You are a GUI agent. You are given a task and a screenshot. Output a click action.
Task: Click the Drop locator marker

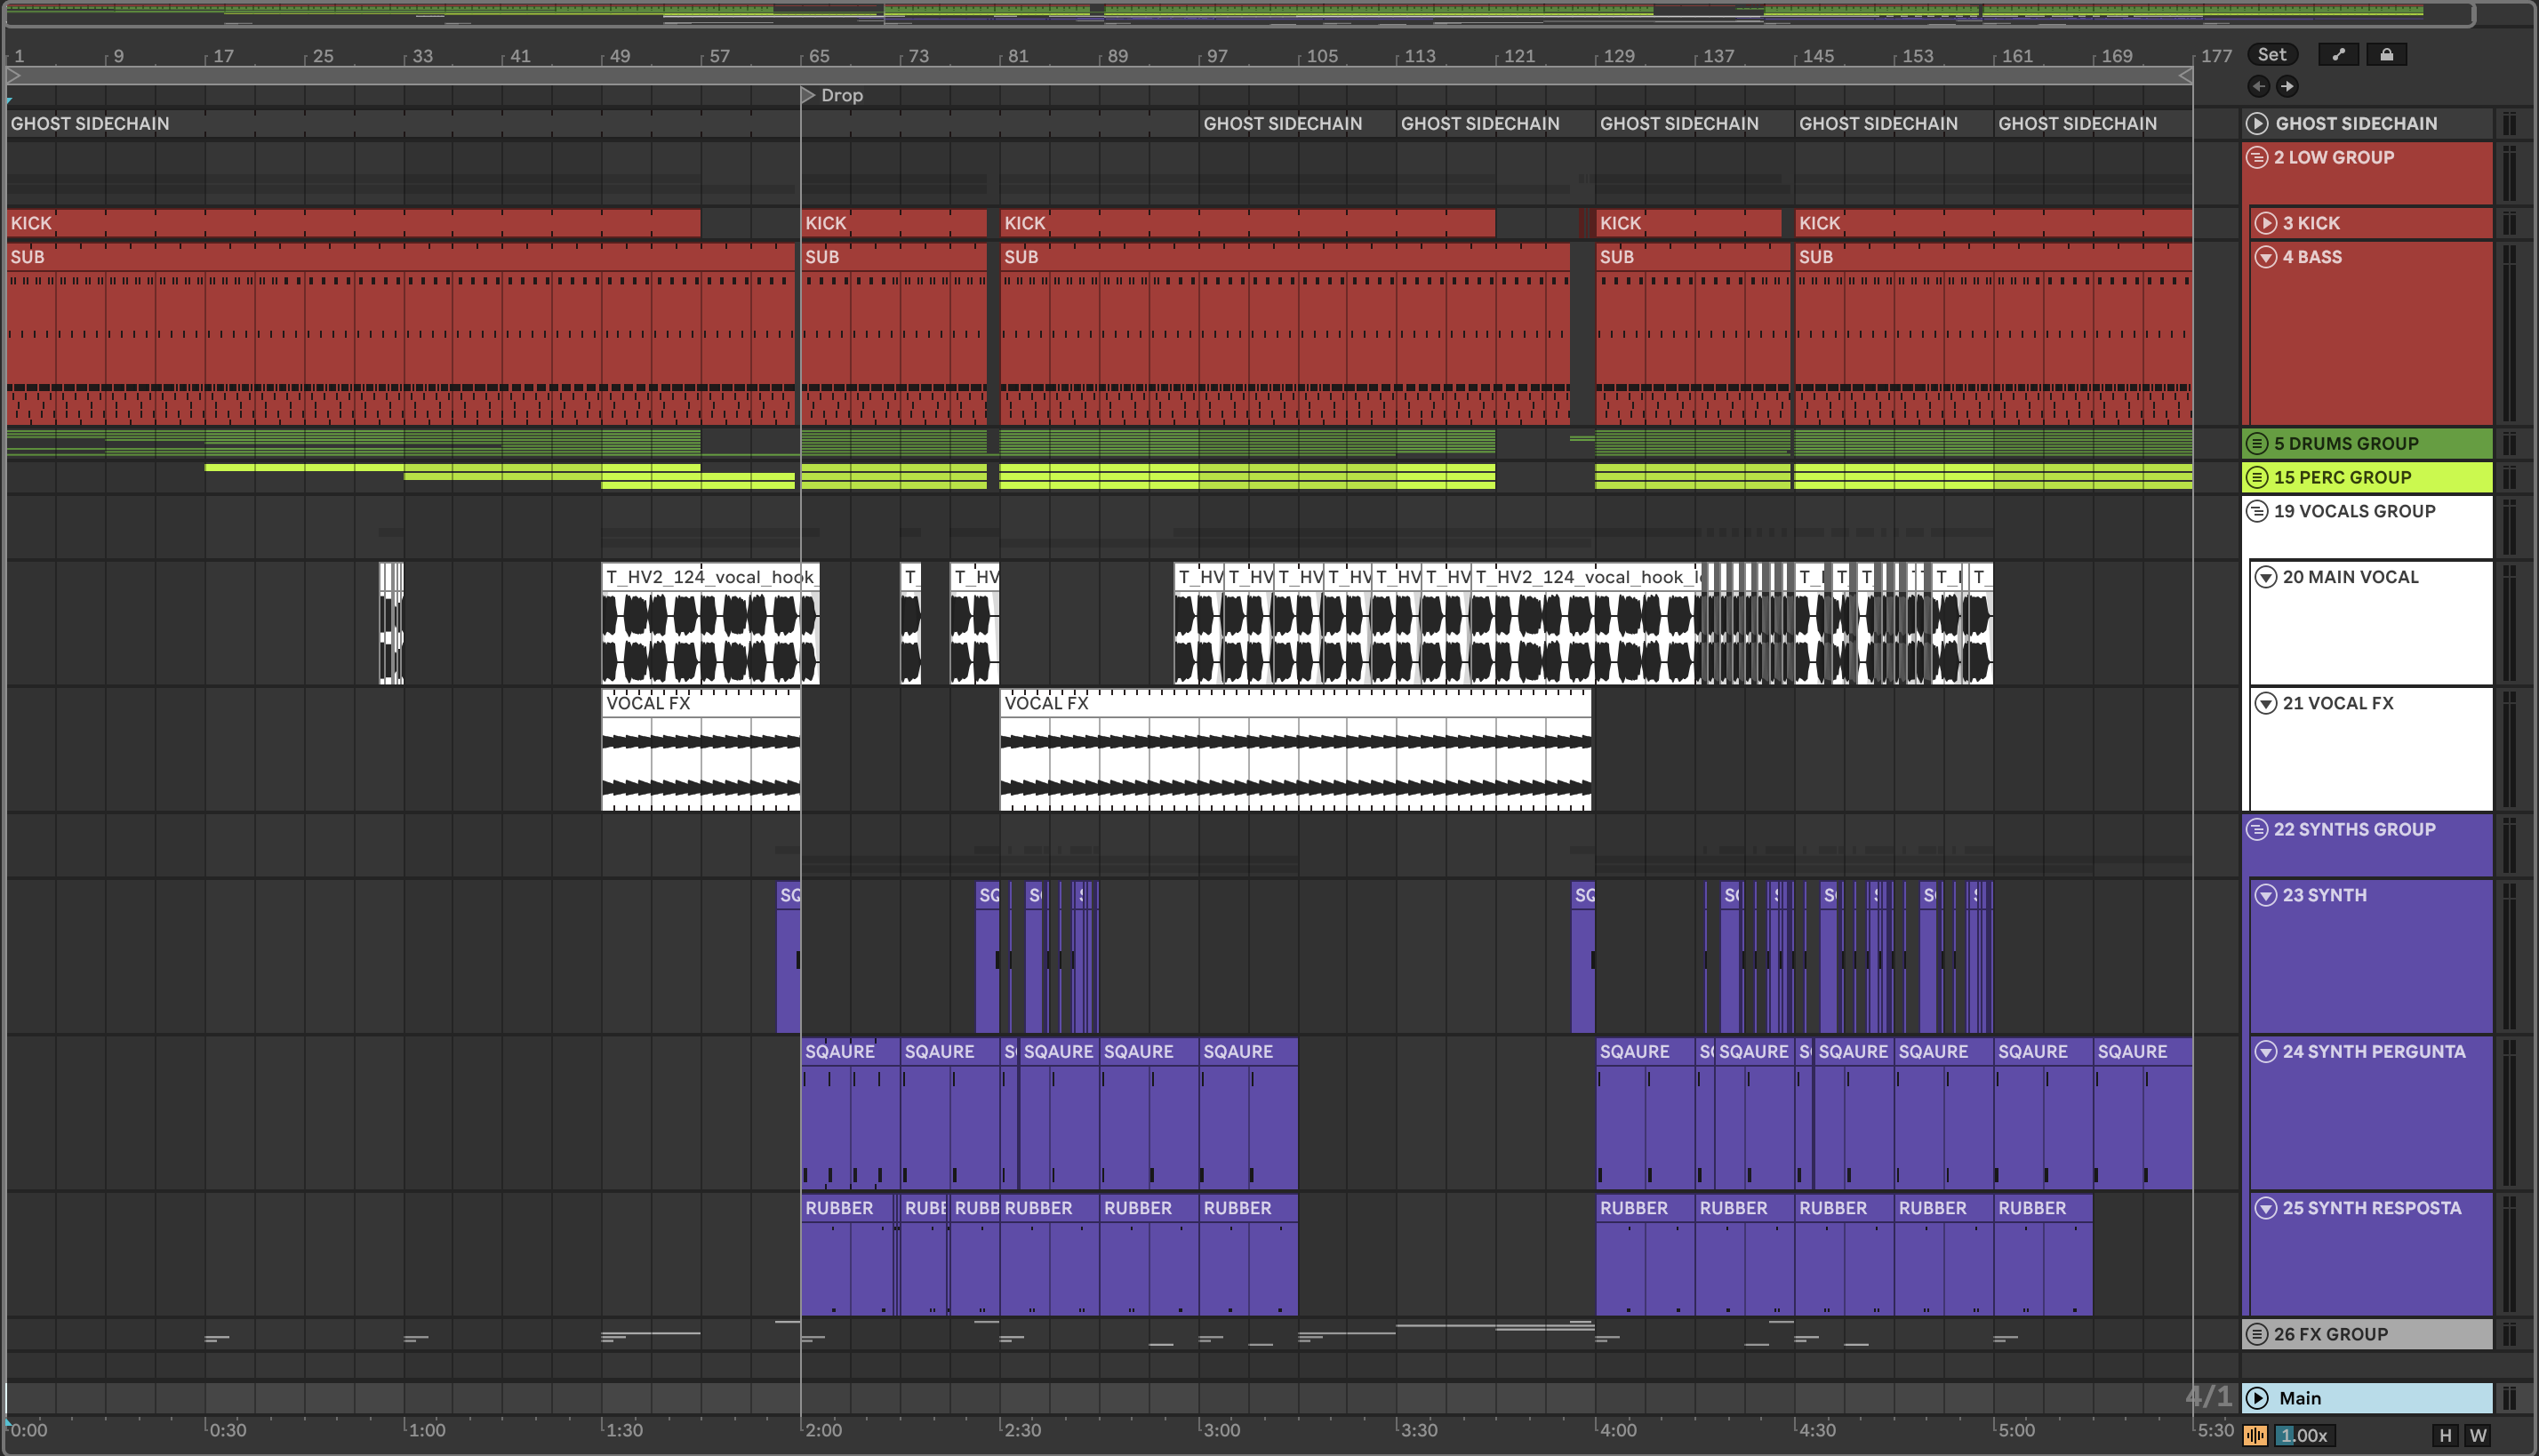tap(808, 95)
